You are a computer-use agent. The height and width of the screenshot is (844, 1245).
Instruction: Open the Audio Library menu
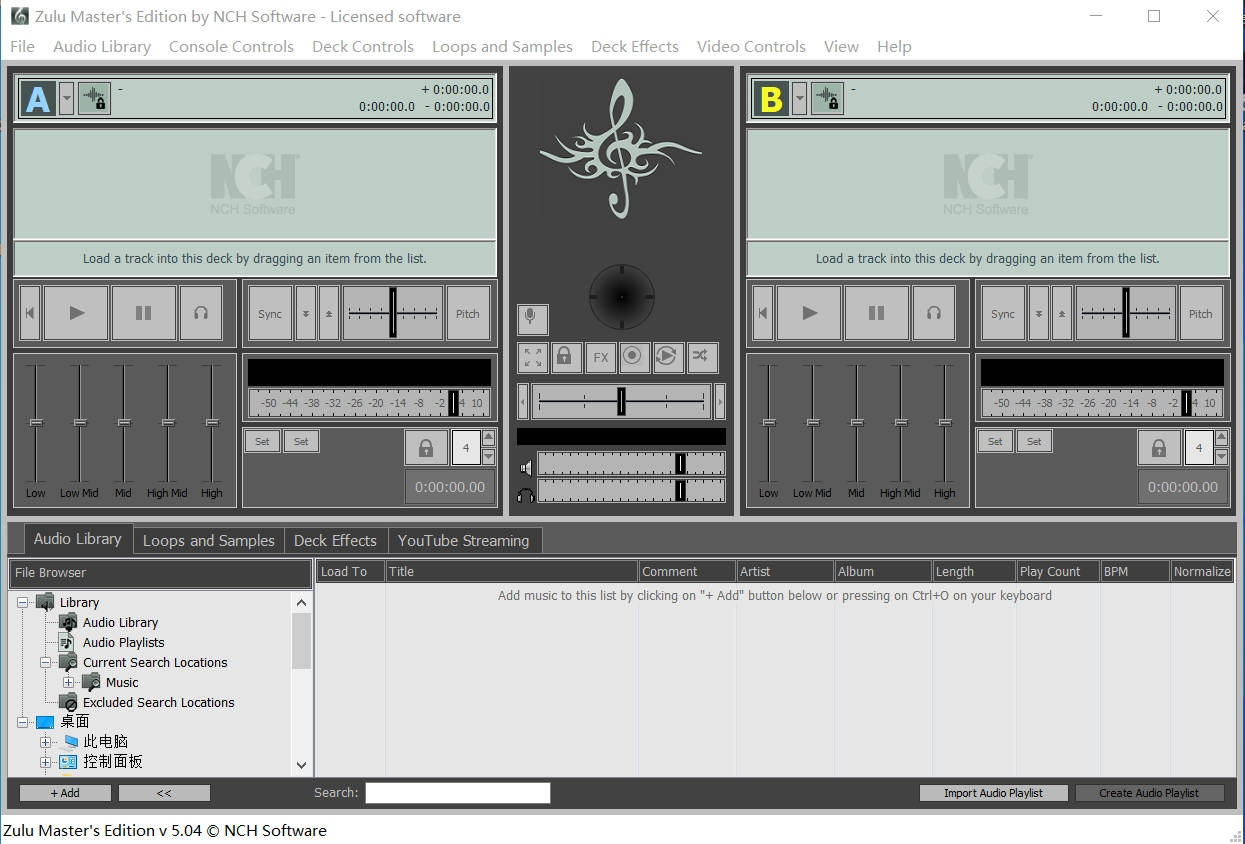click(x=102, y=46)
